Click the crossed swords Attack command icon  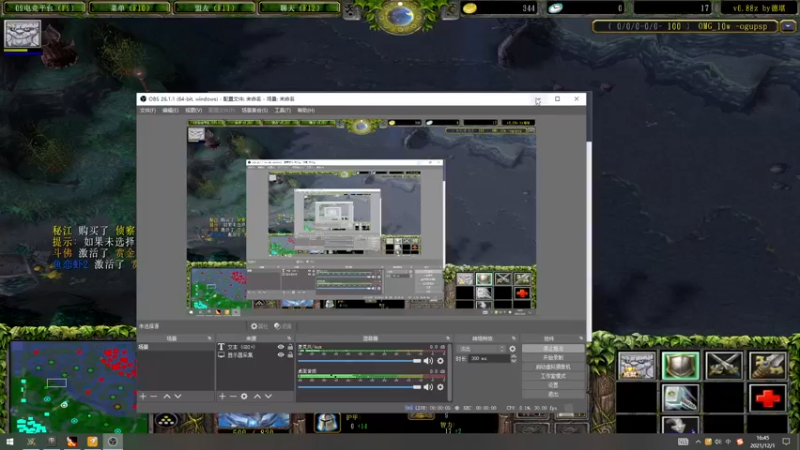723,365
